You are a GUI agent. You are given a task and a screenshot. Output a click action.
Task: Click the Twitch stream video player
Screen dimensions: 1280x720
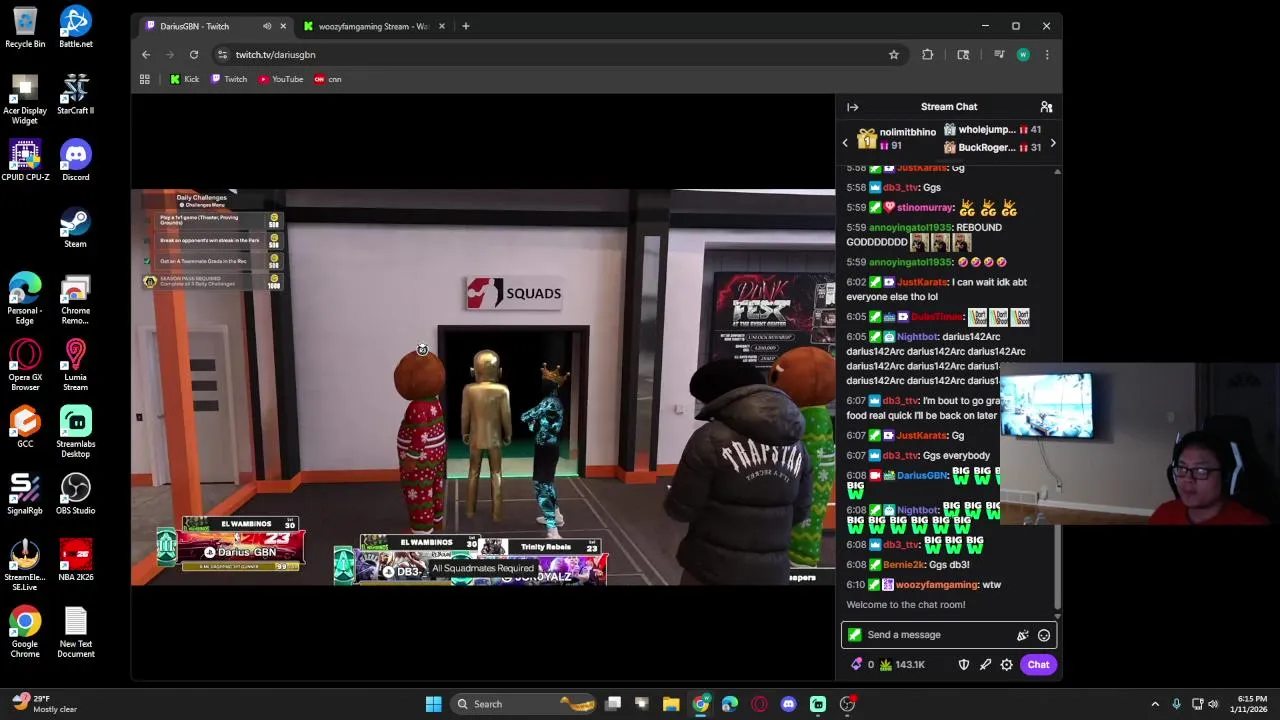pos(483,387)
